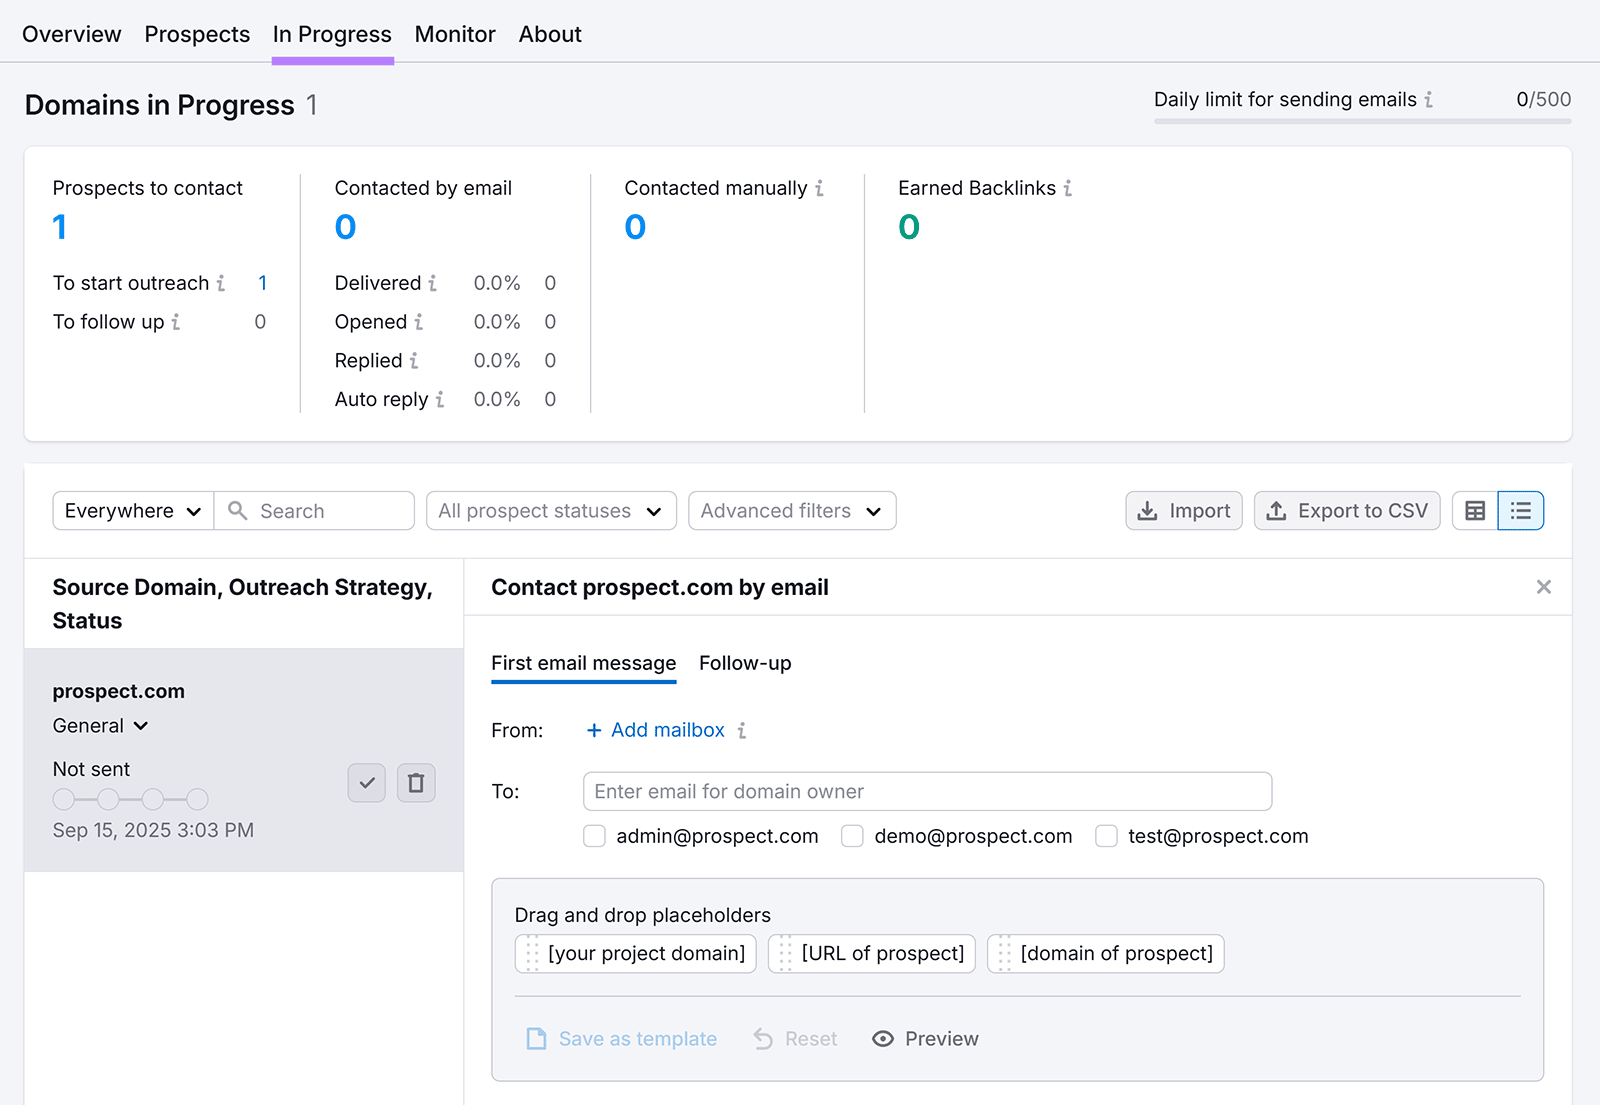Image resolution: width=1600 pixels, height=1105 pixels.
Task: Open the Everywhere dropdown
Action: [131, 510]
